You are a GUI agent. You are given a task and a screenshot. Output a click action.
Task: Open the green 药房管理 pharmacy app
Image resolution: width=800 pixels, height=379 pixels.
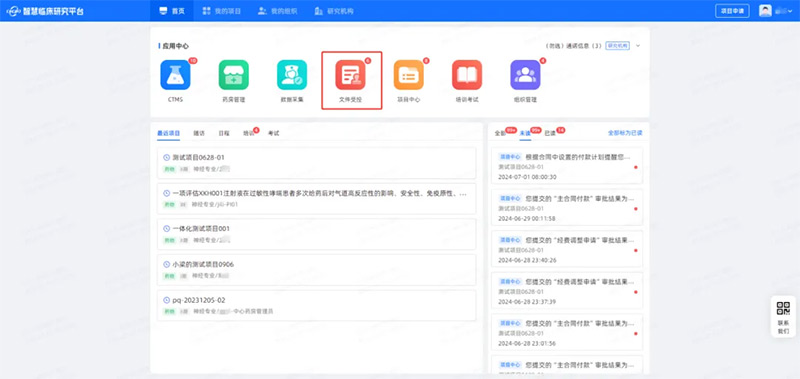[234, 75]
